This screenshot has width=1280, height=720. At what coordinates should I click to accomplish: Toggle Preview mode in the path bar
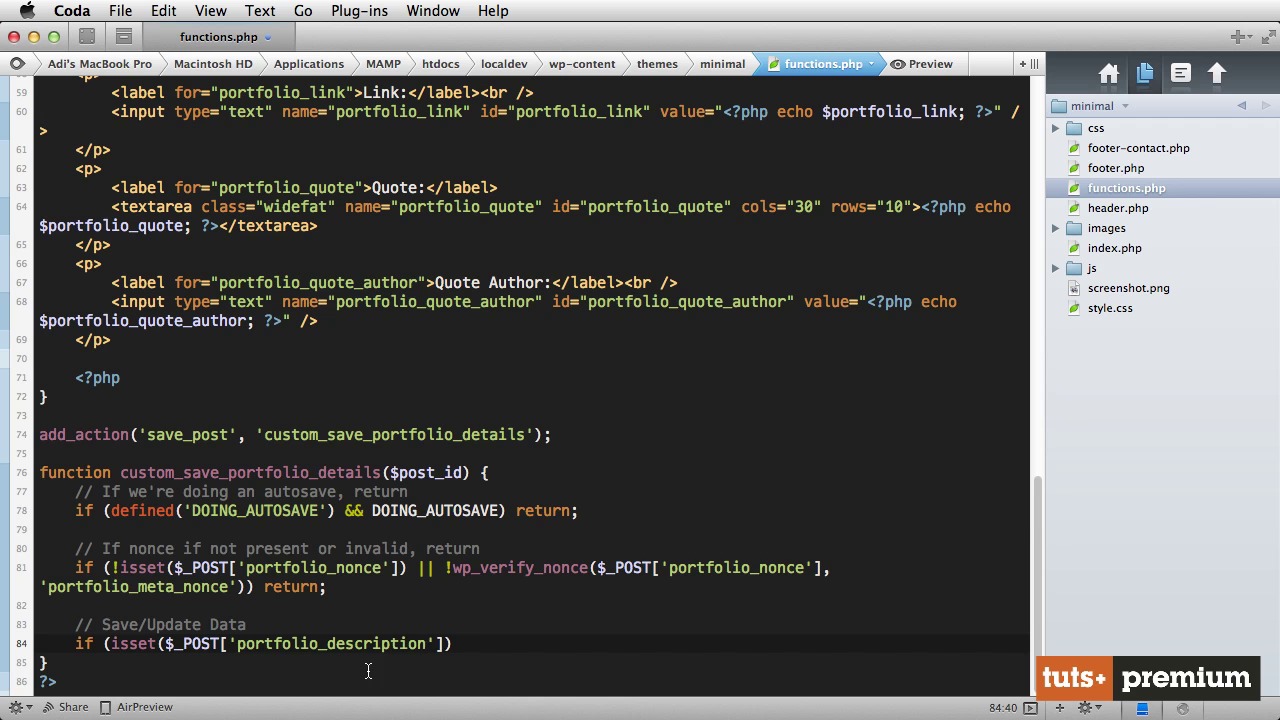(921, 64)
